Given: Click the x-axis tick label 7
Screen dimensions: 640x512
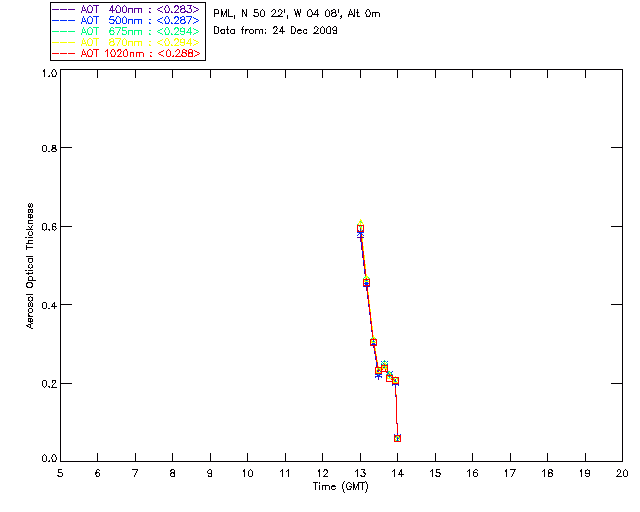Looking at the screenshot, I should tap(135, 473).
